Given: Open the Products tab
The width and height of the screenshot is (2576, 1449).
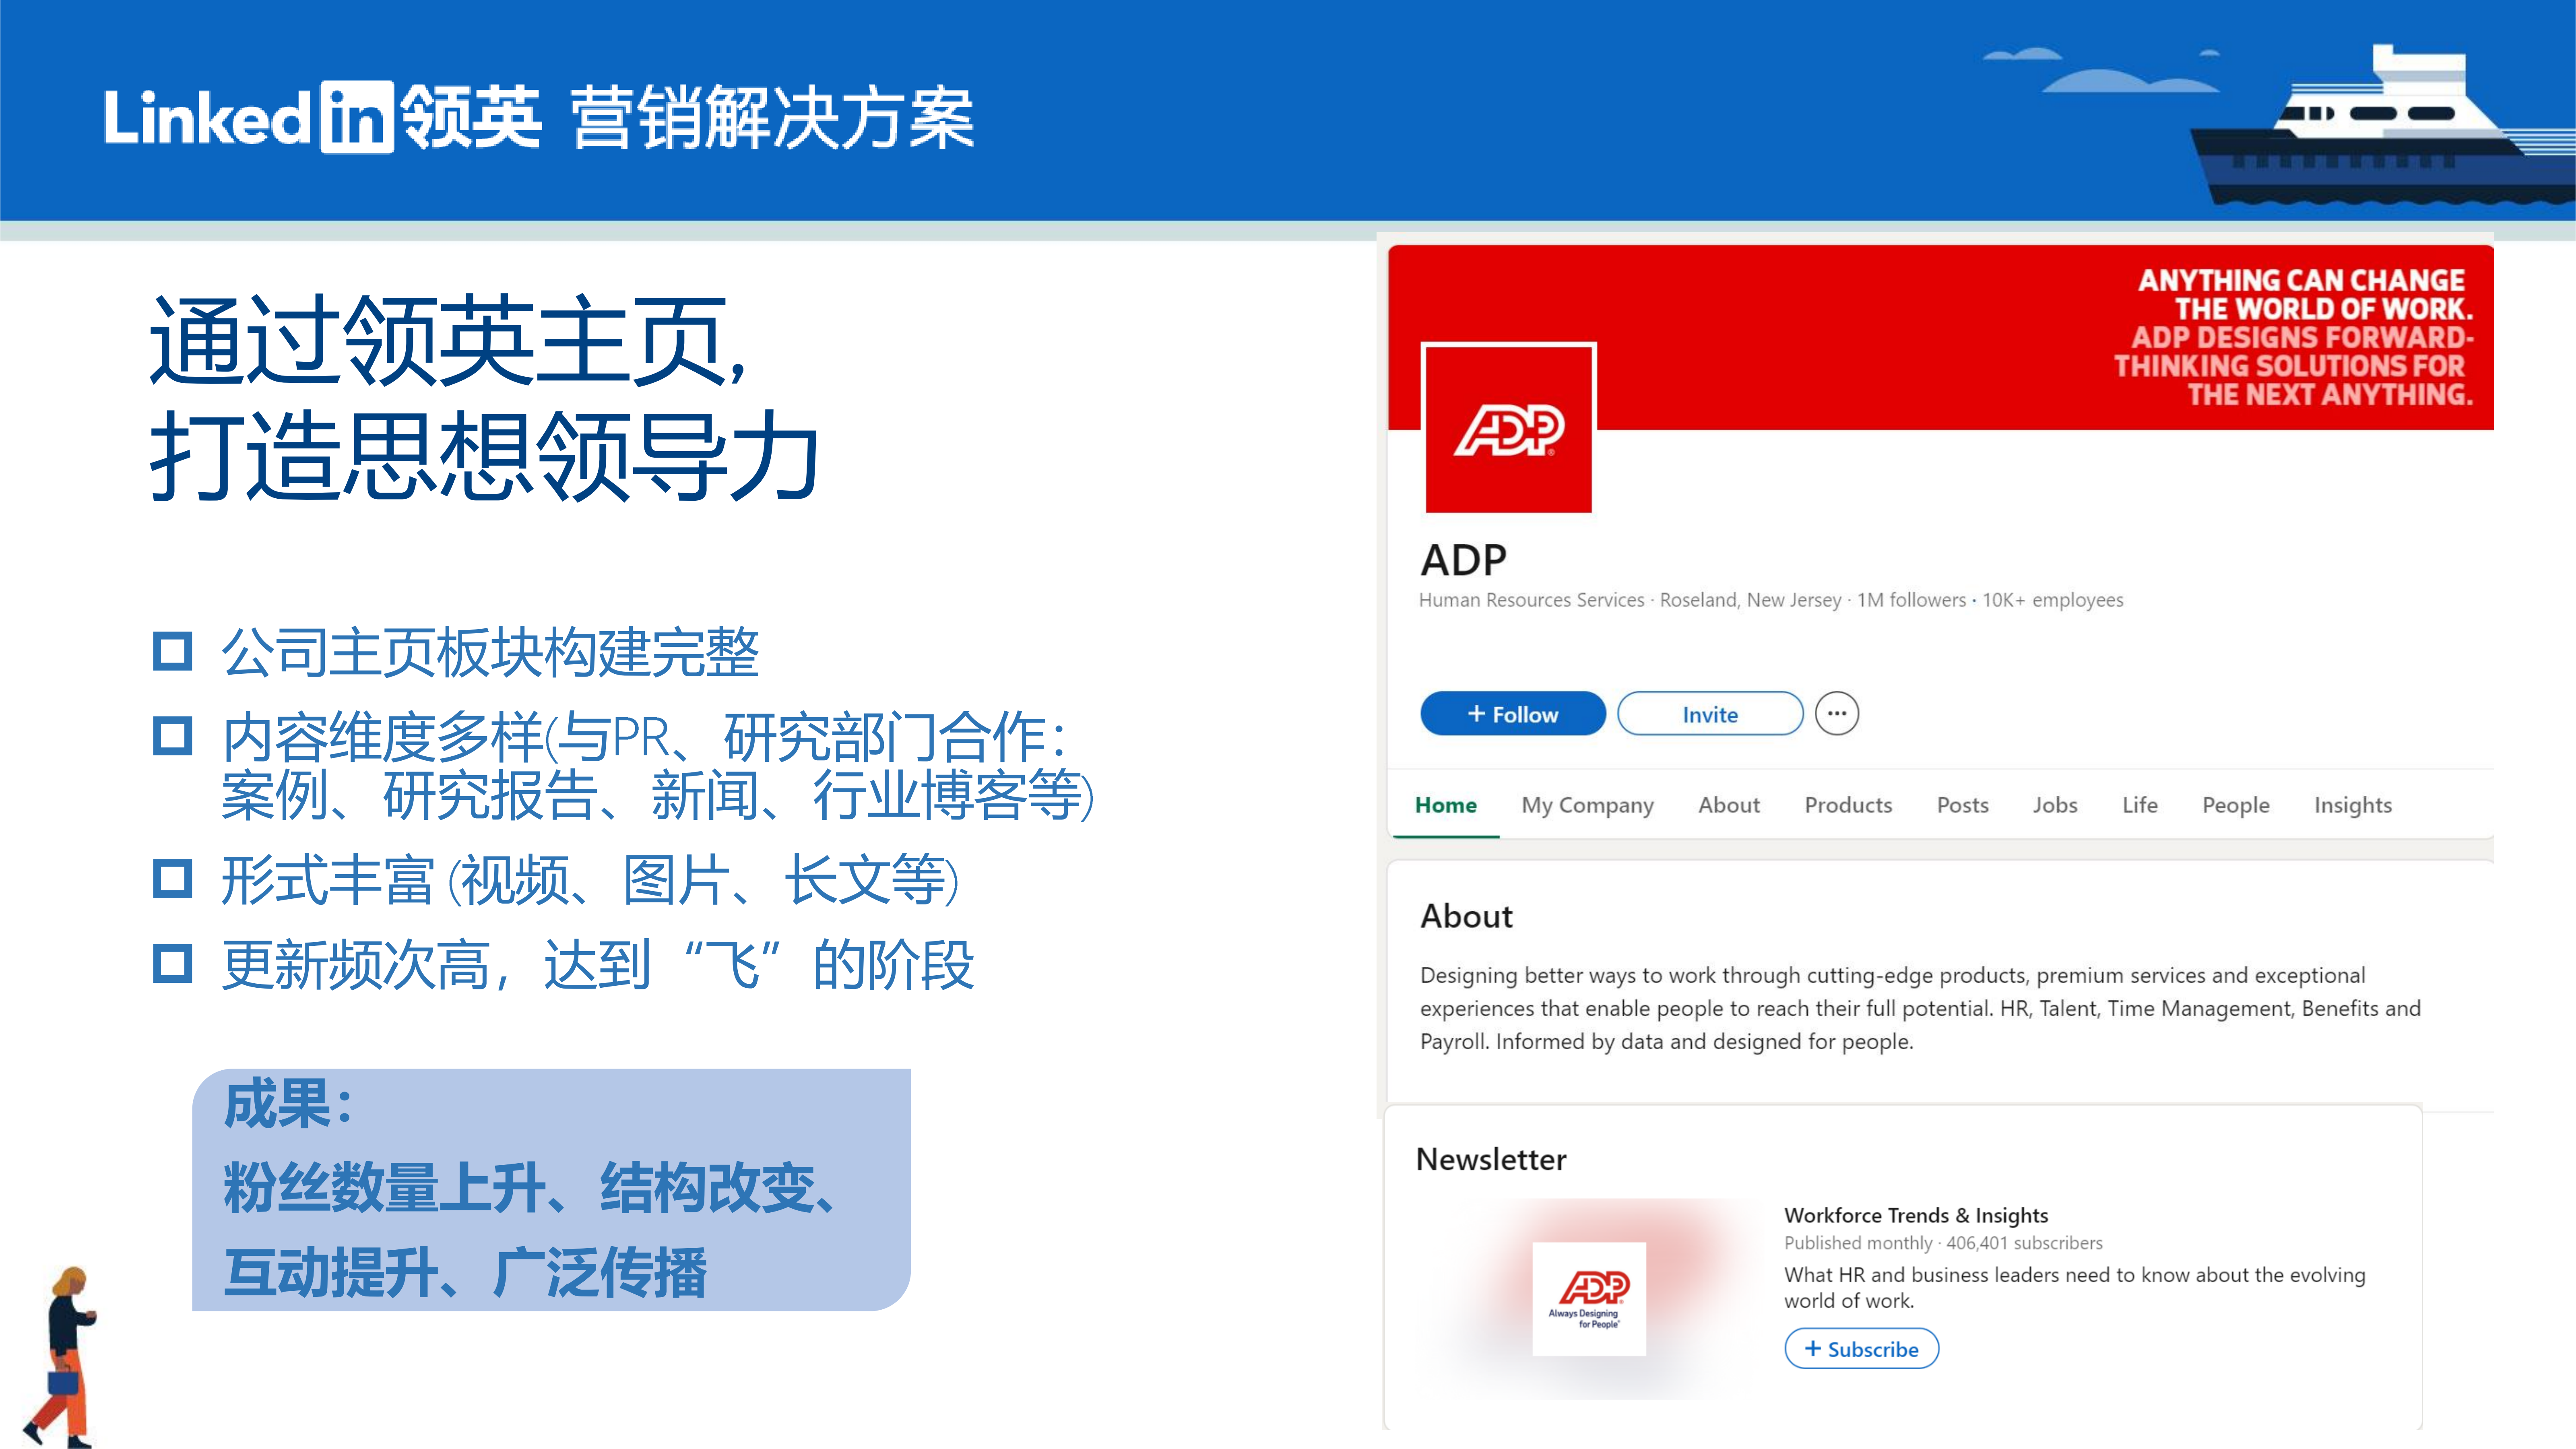Looking at the screenshot, I should 1848,805.
